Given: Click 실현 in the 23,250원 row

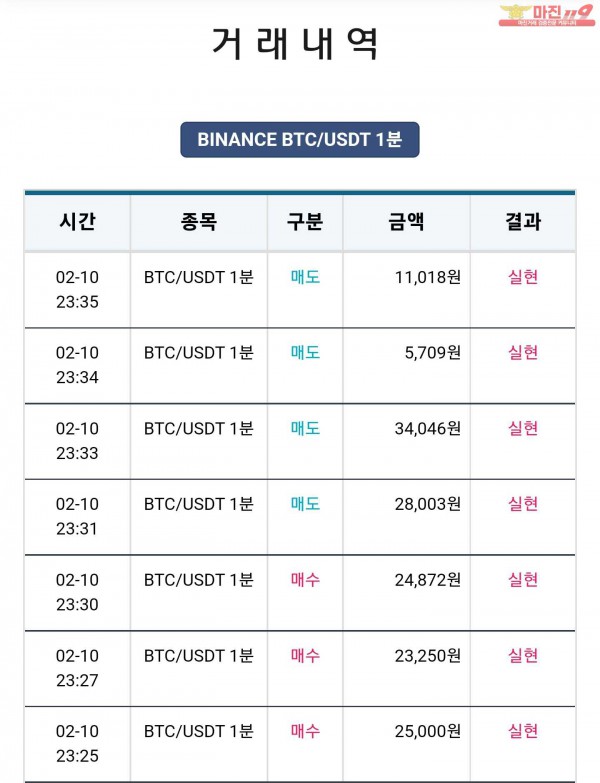Looking at the screenshot, I should pyautogui.click(x=523, y=655).
